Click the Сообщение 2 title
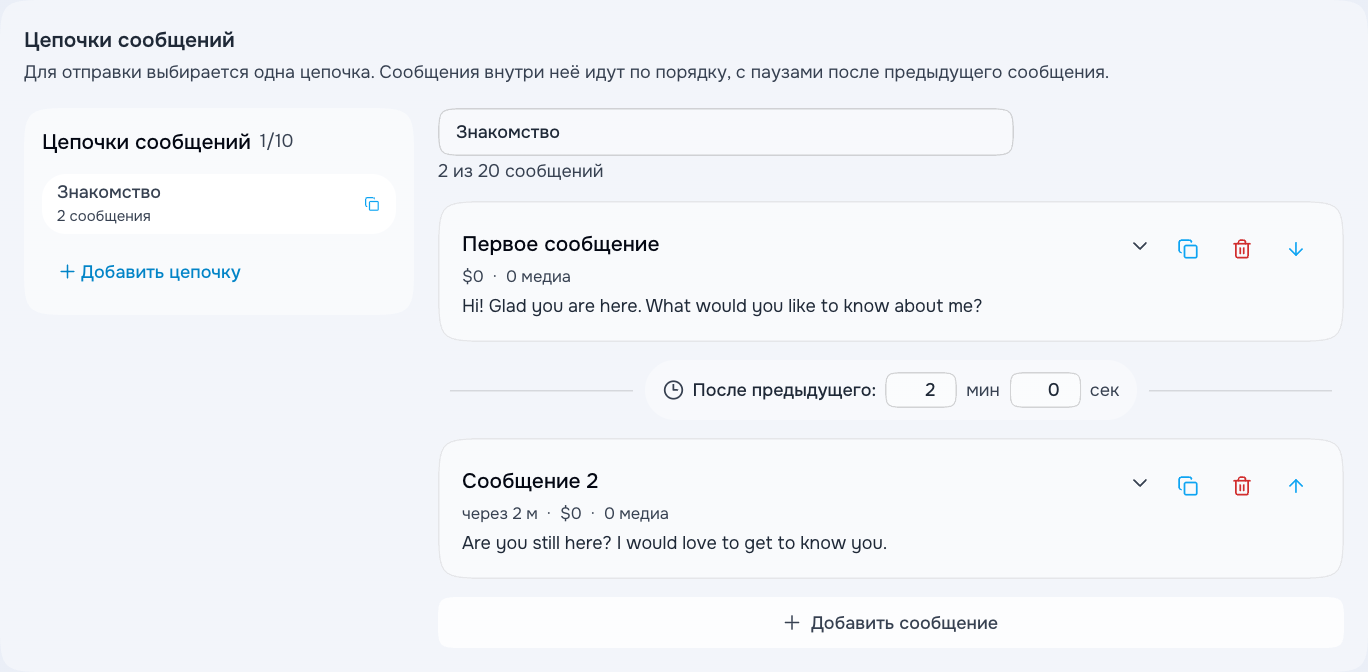 530,481
